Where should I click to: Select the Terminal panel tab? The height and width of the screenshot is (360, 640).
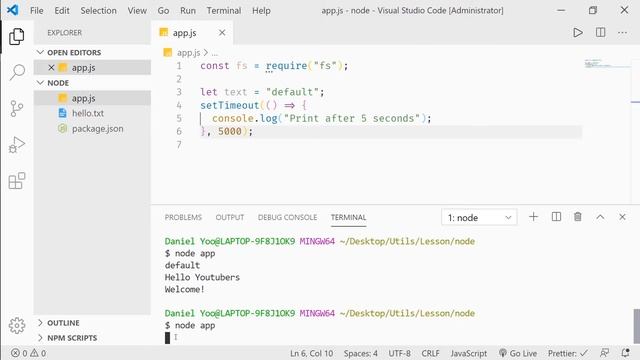348,217
